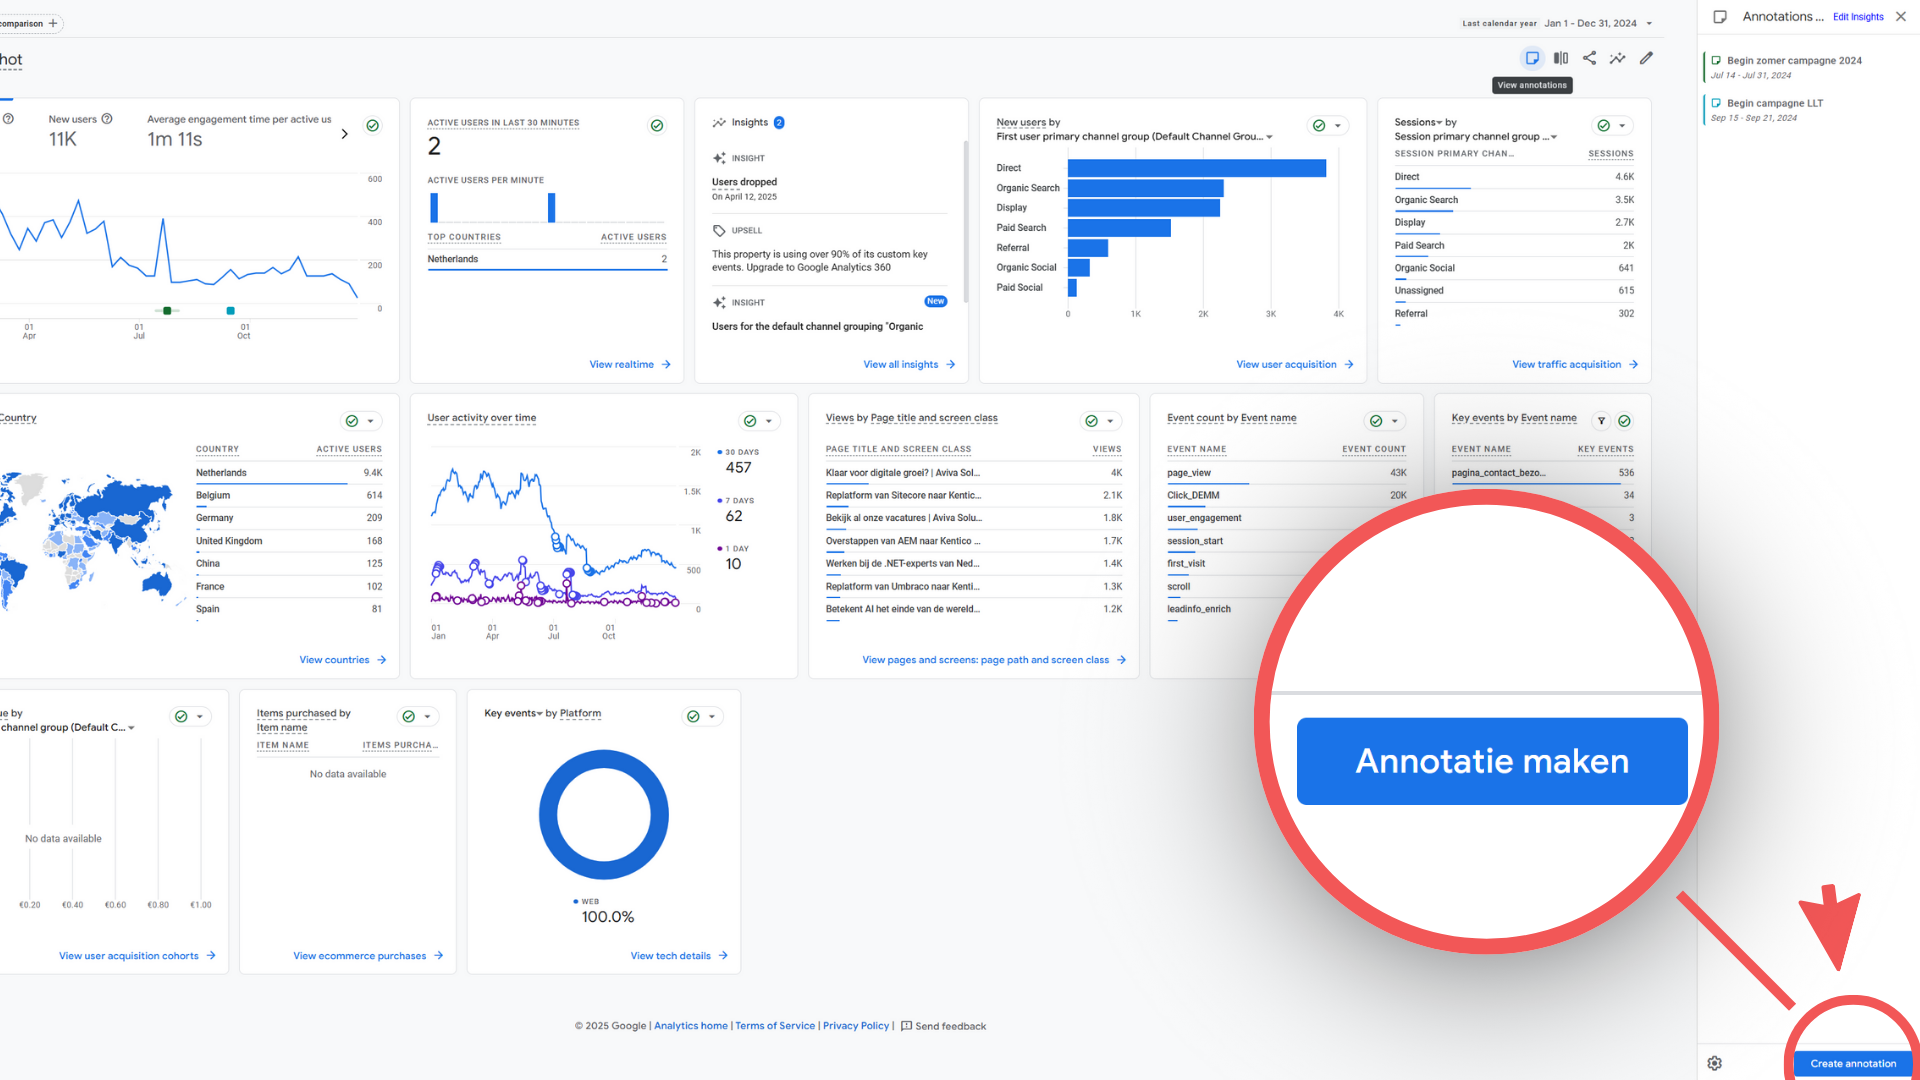Viewport: 1920px width, 1080px height.
Task: Click the pencil customize report icon
Action: pyautogui.click(x=1646, y=58)
